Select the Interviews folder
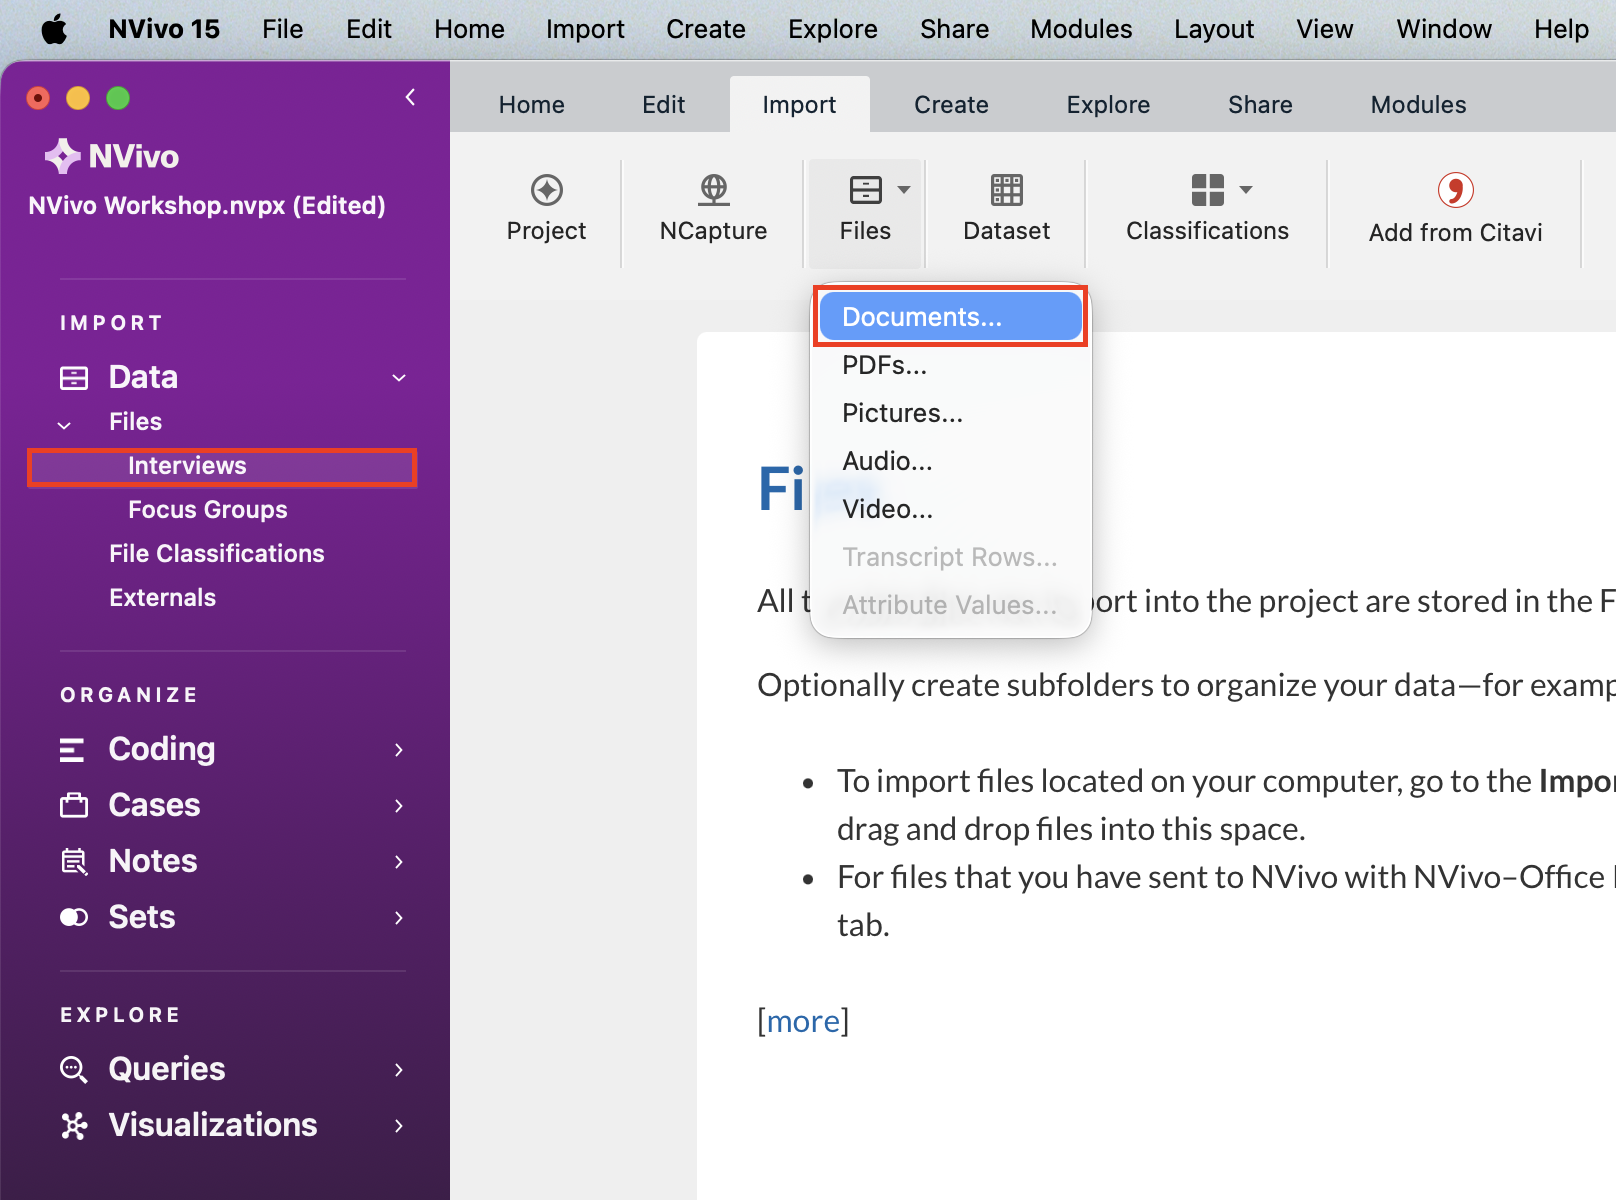Image resolution: width=1616 pixels, height=1200 pixels. tap(222, 467)
